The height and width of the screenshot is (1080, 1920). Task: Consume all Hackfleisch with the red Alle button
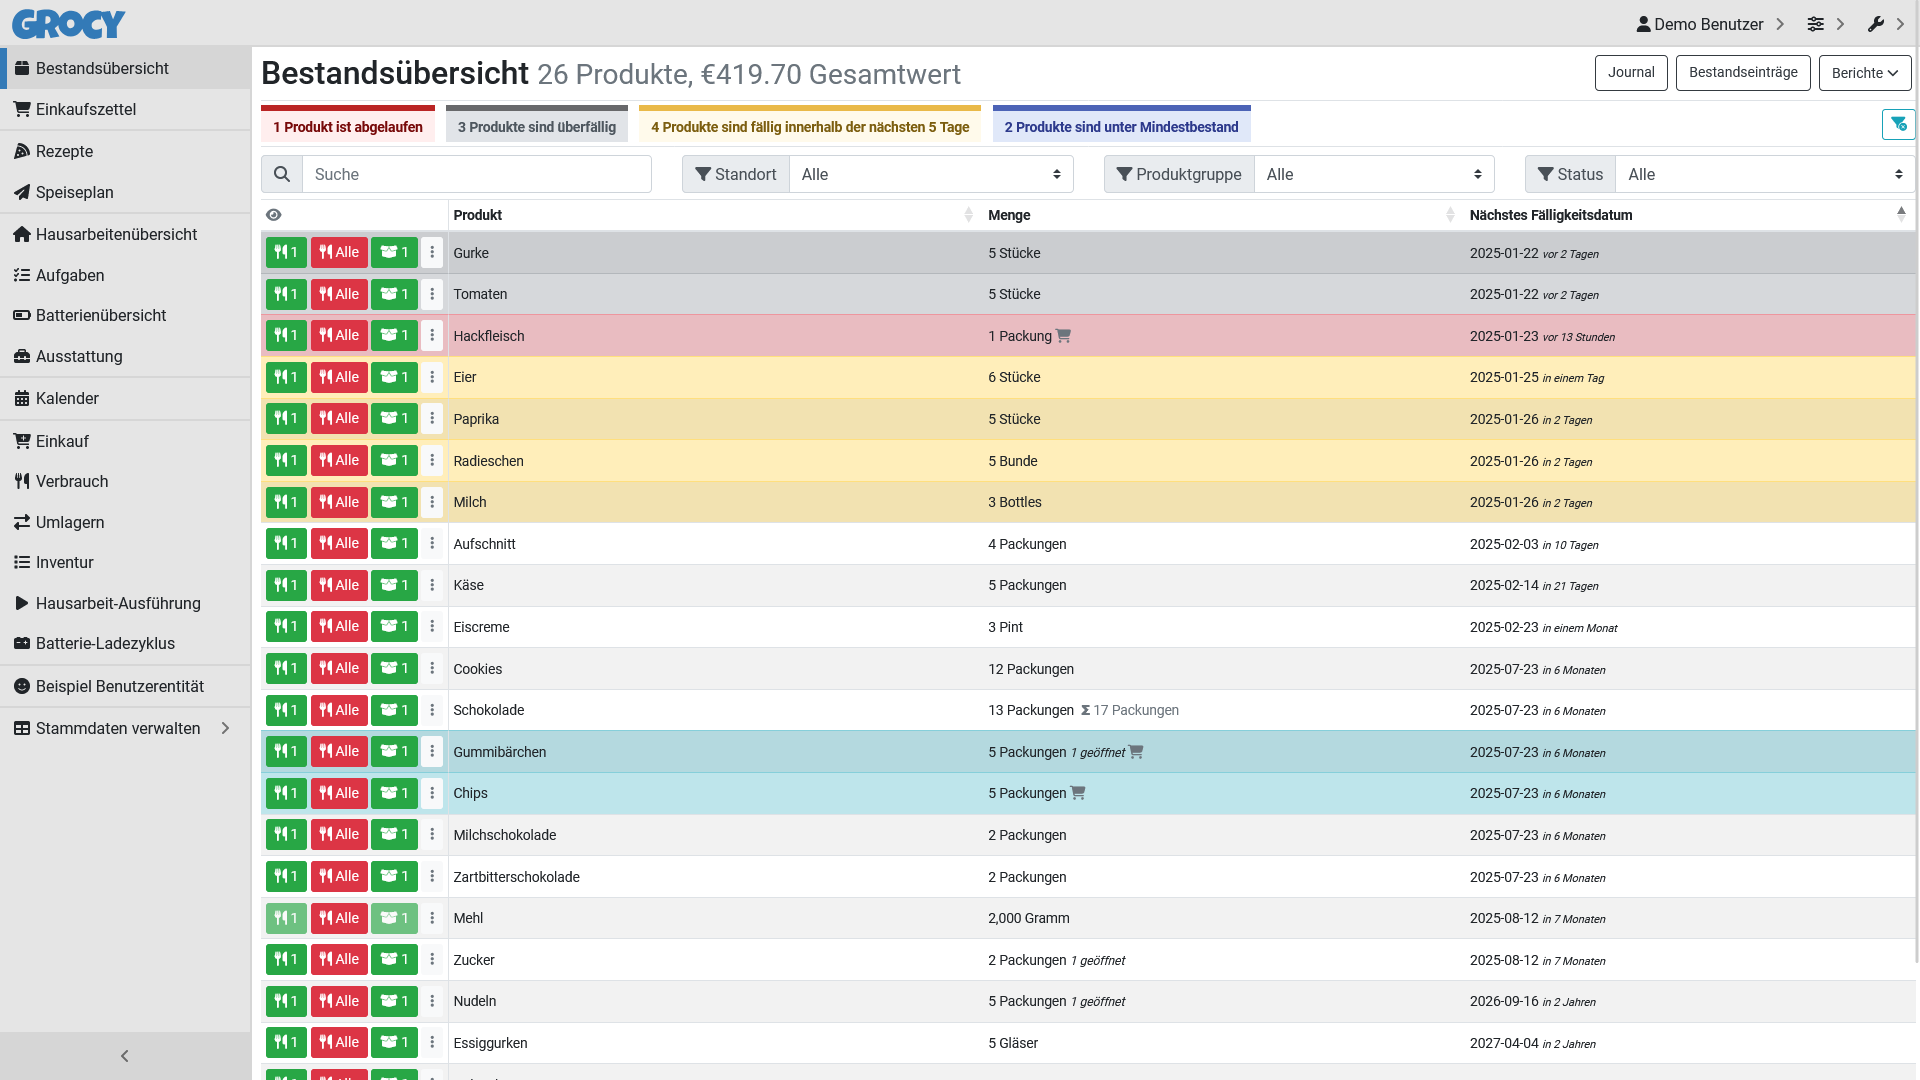[339, 336]
